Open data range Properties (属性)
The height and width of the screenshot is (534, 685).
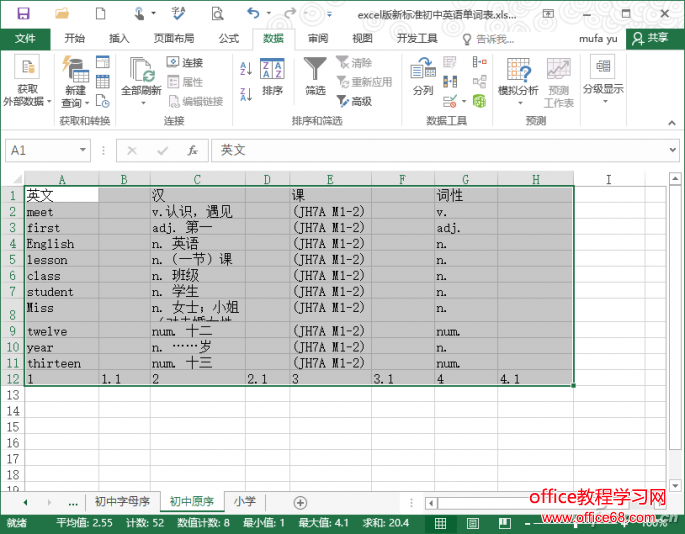coord(185,82)
